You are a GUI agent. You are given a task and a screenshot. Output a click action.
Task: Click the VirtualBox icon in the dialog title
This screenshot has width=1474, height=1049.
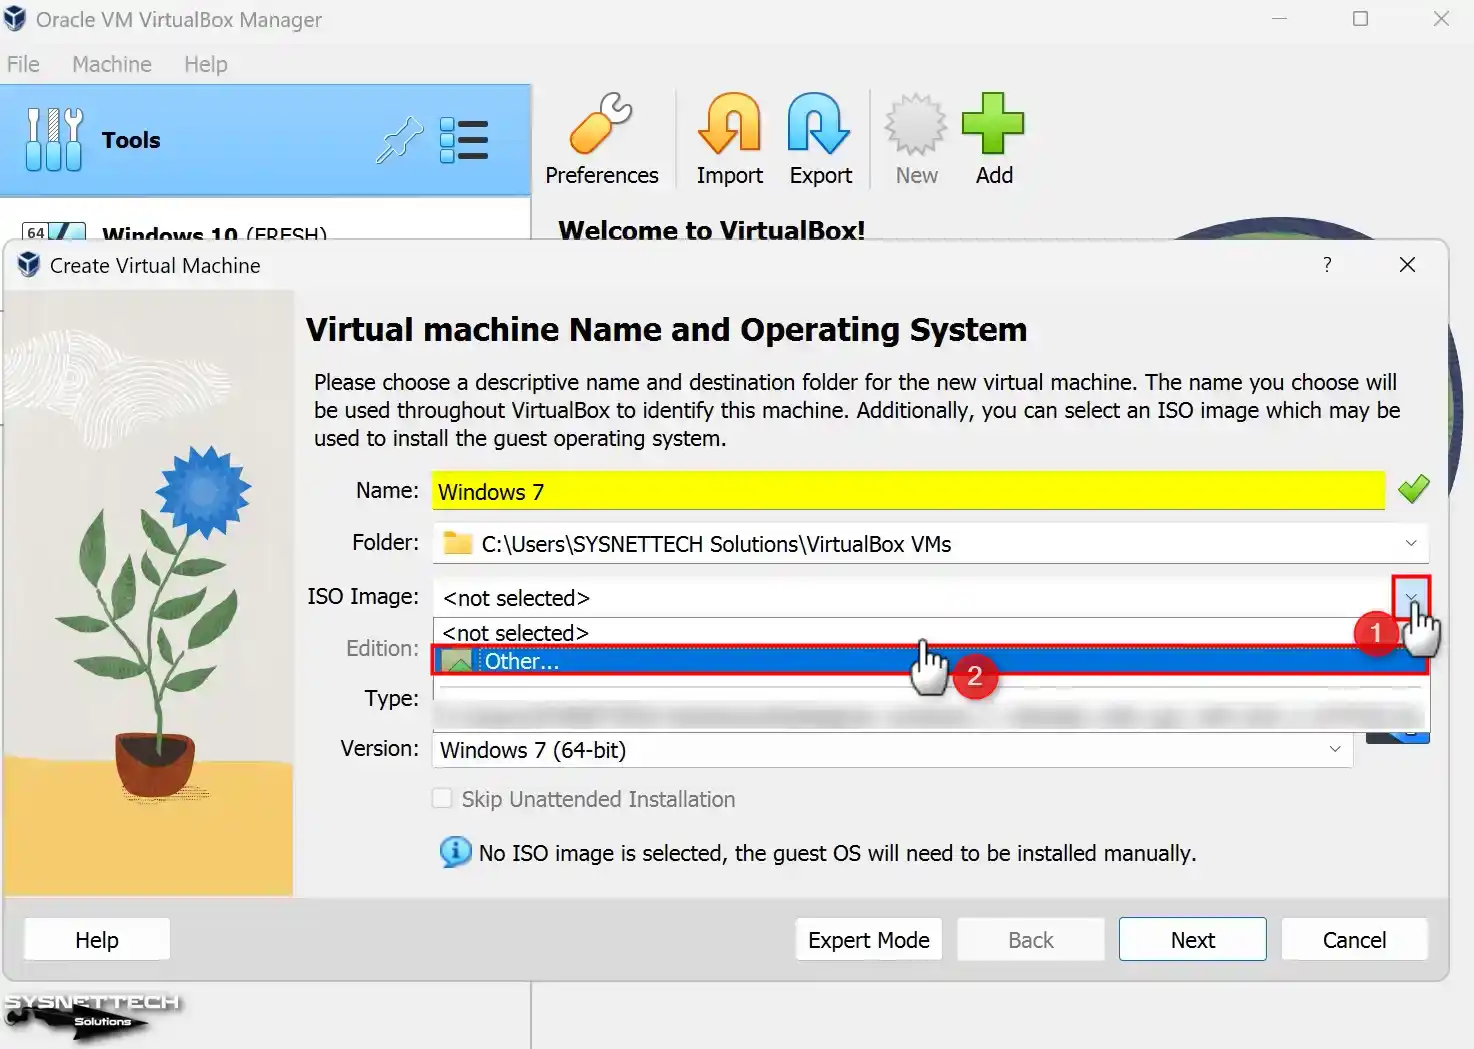coord(29,265)
